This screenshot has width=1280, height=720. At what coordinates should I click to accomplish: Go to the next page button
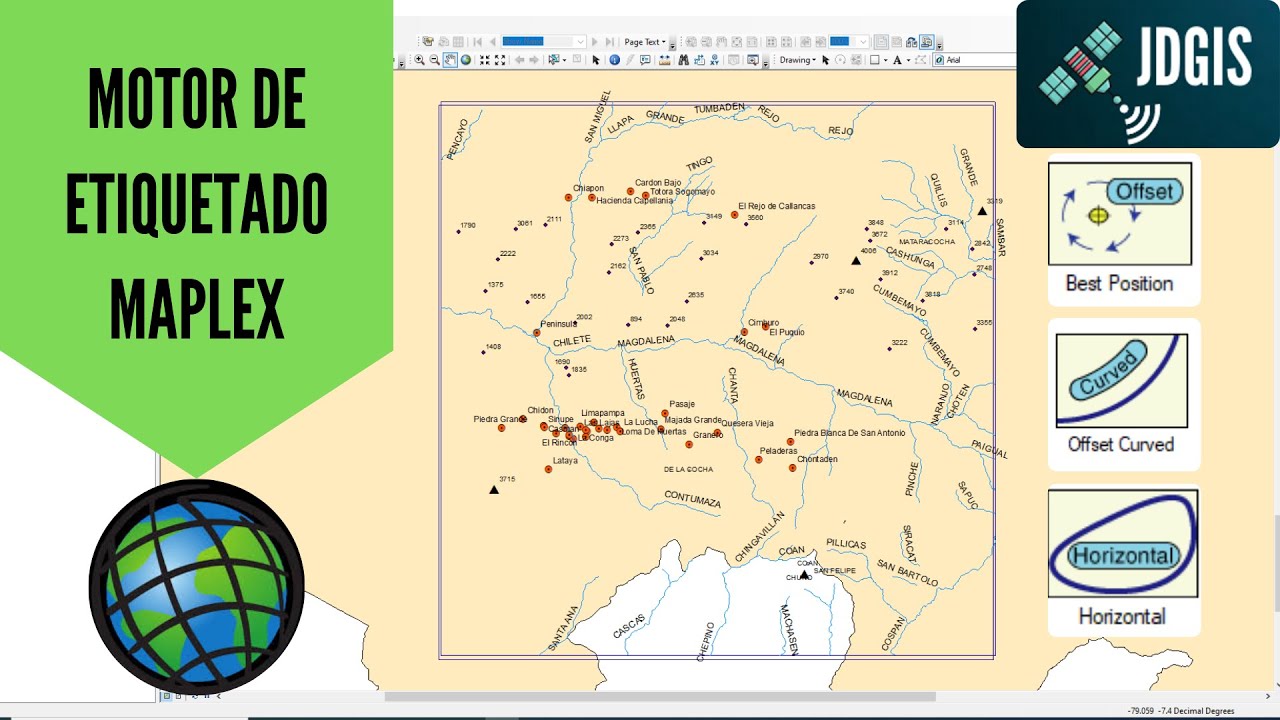pos(594,42)
